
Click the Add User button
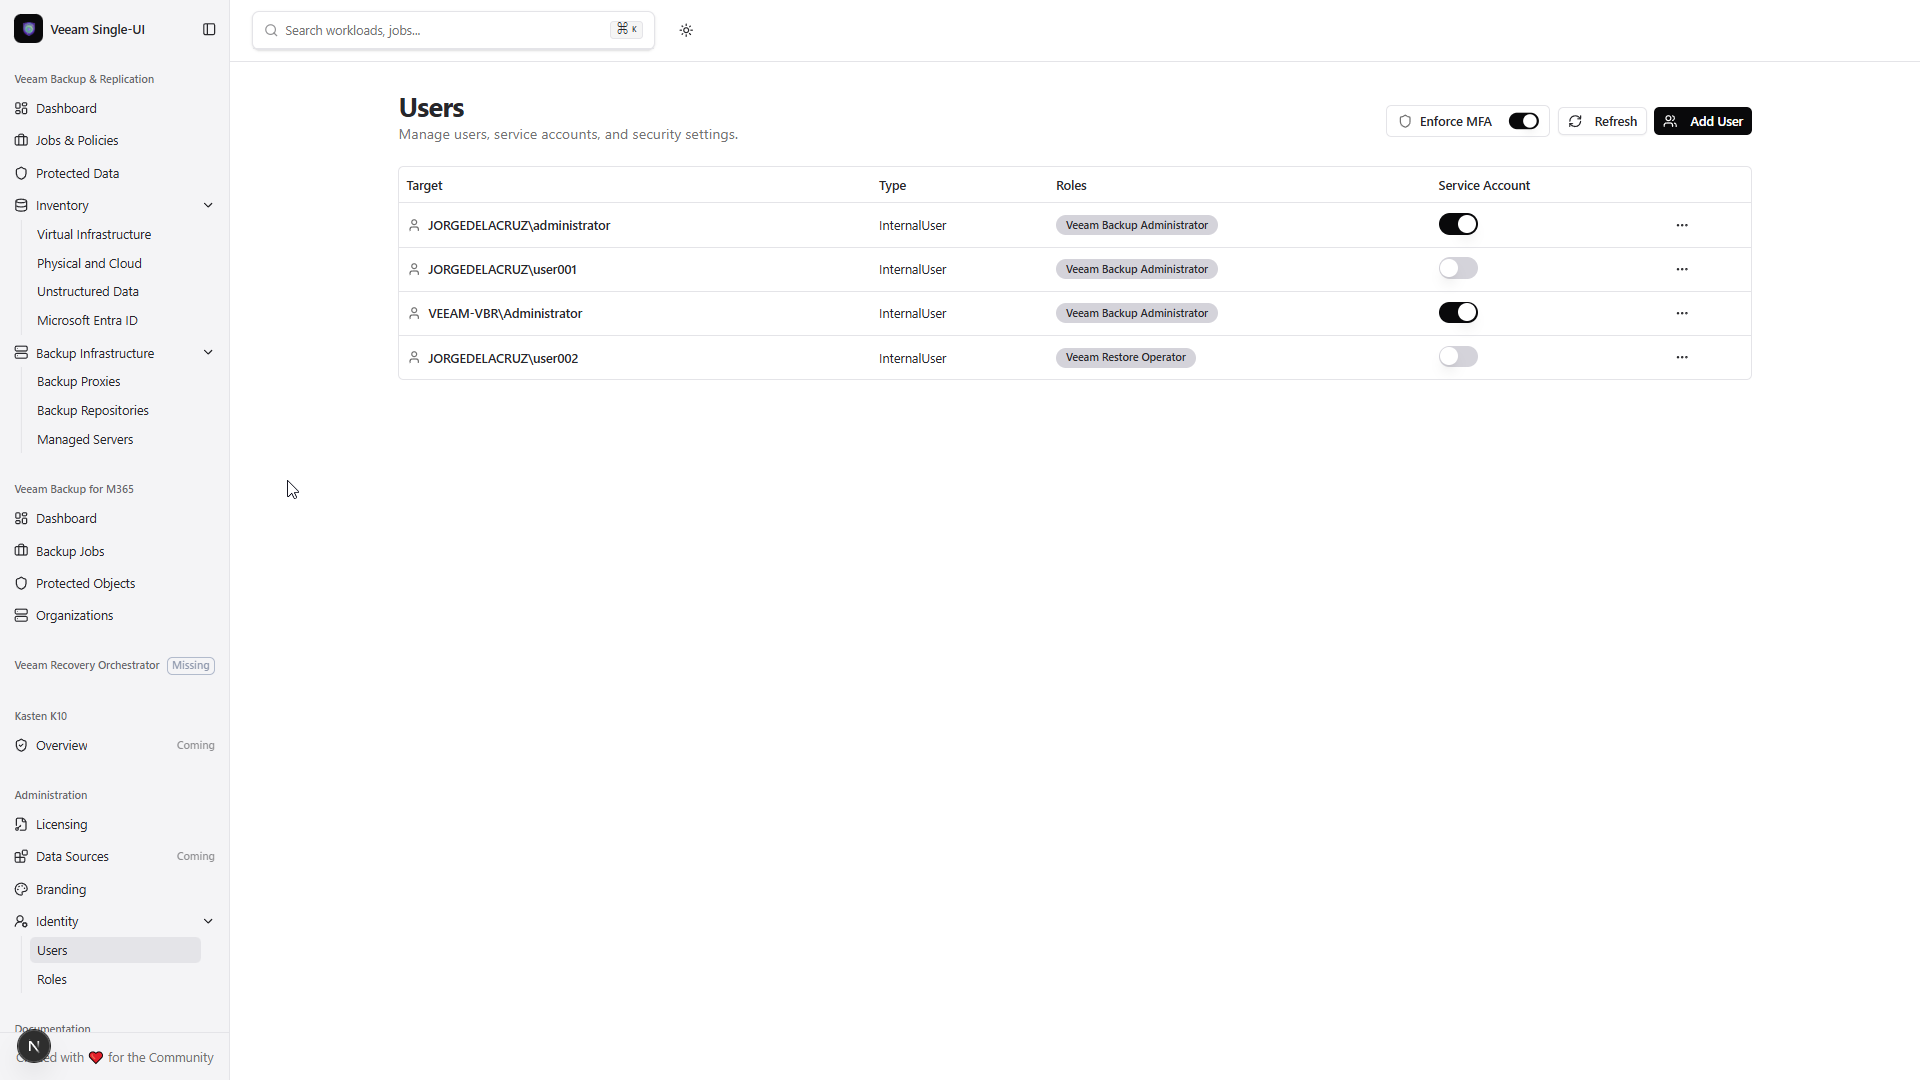[x=1702, y=121]
